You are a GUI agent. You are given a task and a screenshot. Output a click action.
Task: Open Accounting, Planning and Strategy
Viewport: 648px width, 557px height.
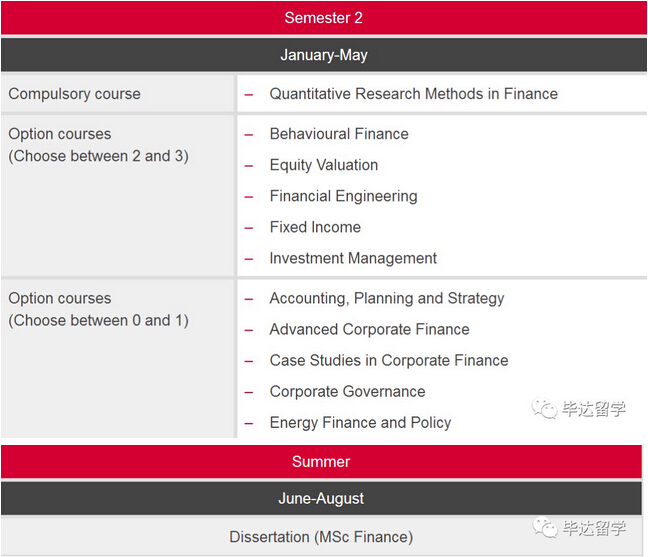[x=387, y=298]
